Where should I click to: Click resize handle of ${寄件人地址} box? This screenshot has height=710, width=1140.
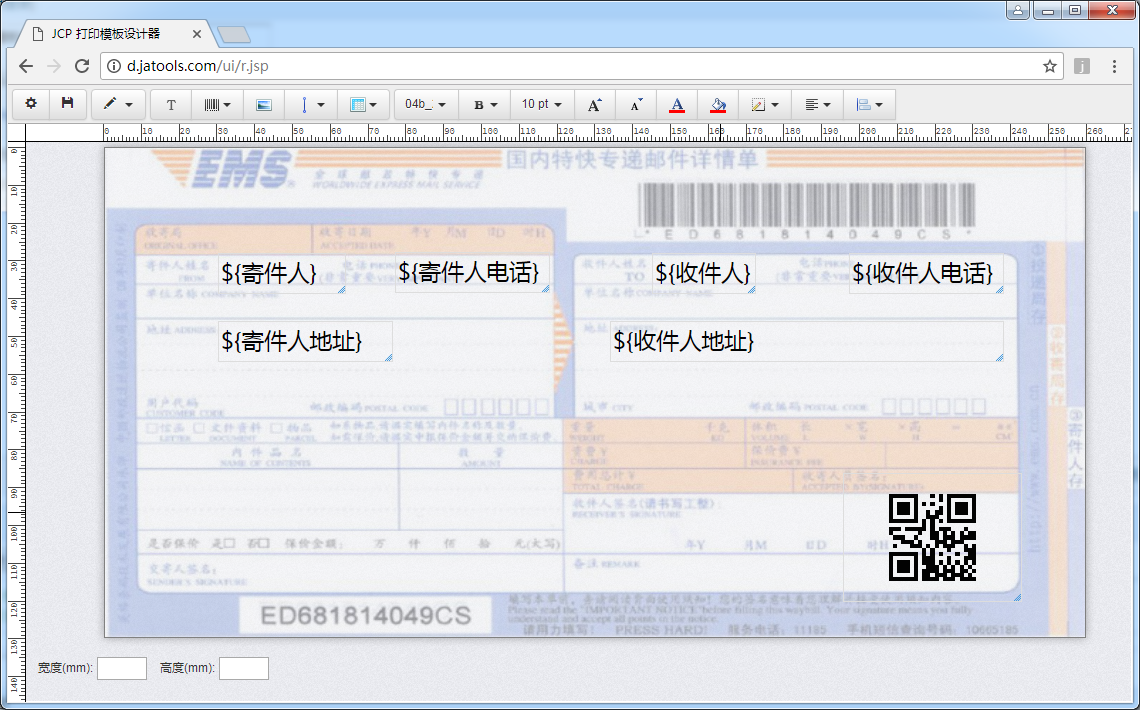389,358
